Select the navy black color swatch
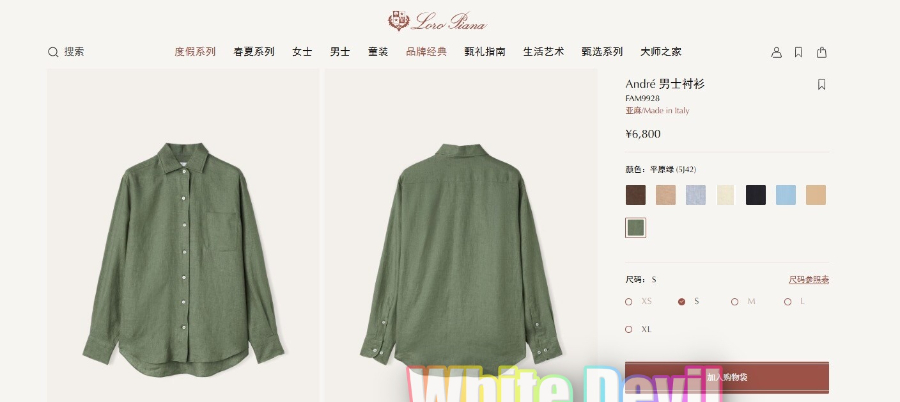The image size is (900, 402). 756,195
